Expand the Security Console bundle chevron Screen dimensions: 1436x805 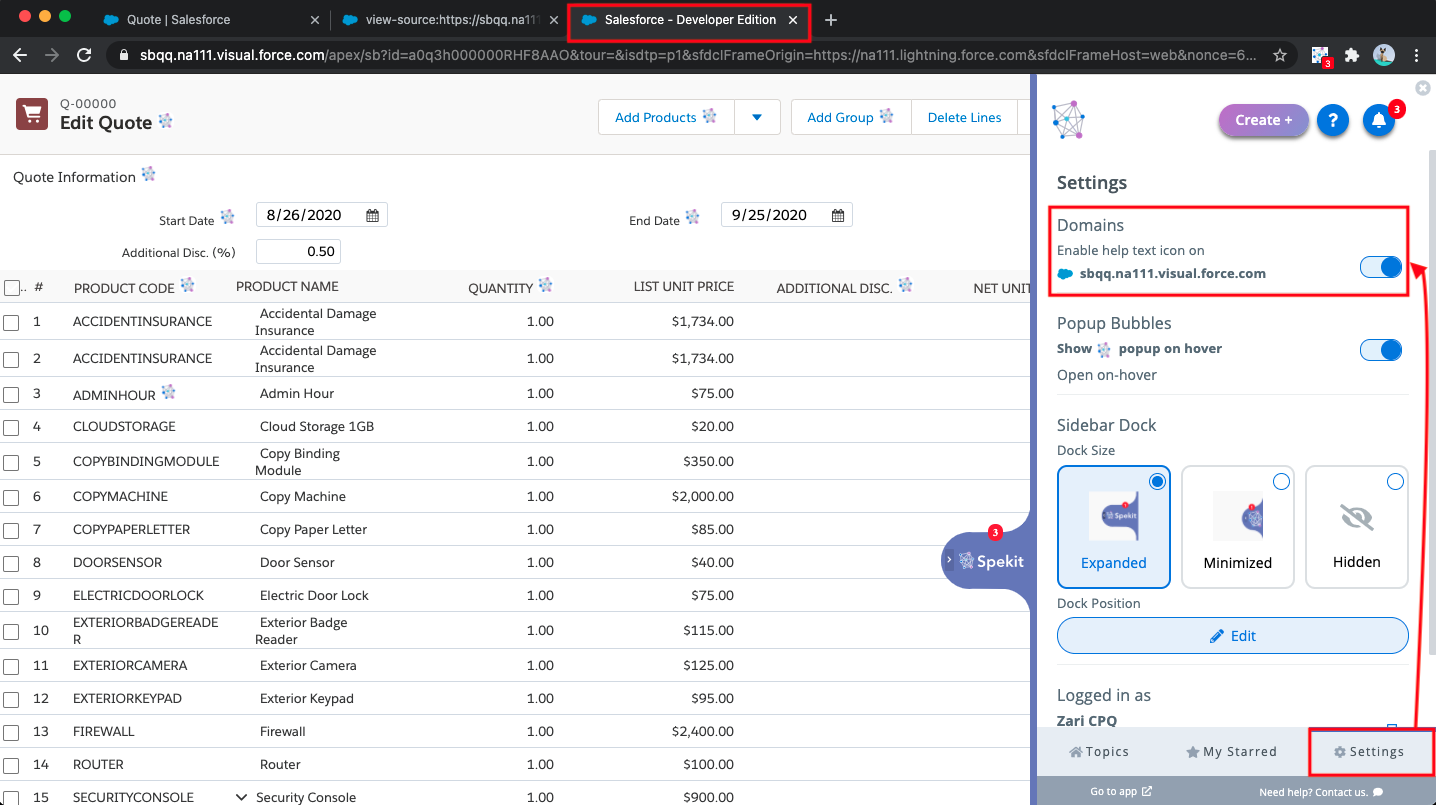tap(241, 797)
